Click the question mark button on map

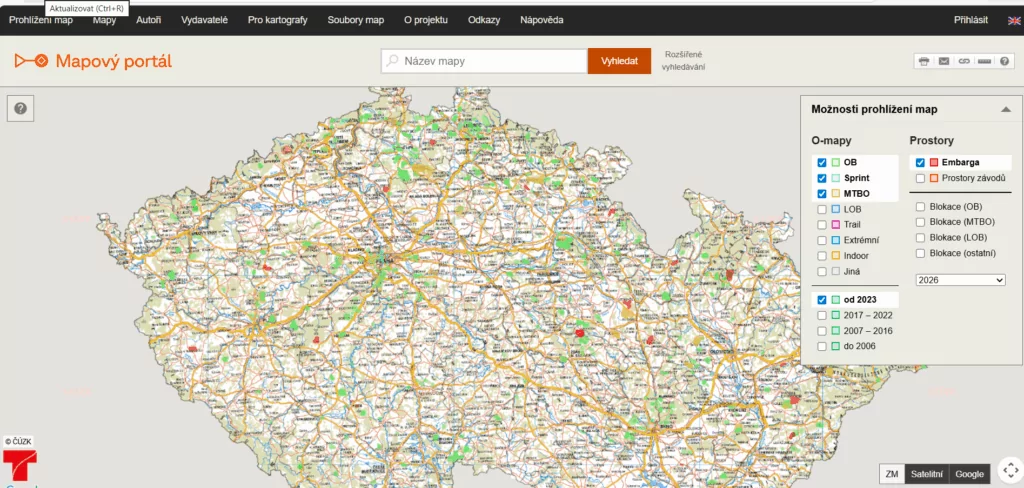click(x=21, y=108)
